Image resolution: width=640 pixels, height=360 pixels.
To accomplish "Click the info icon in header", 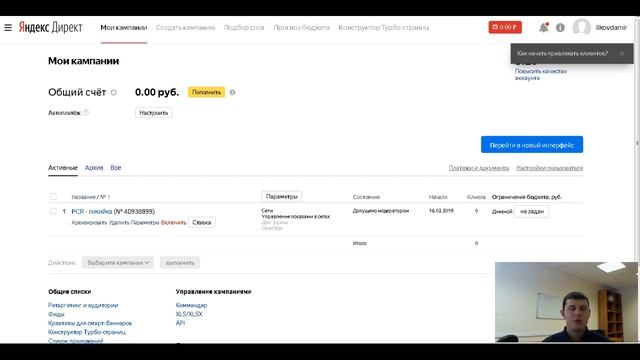I will click(560, 27).
